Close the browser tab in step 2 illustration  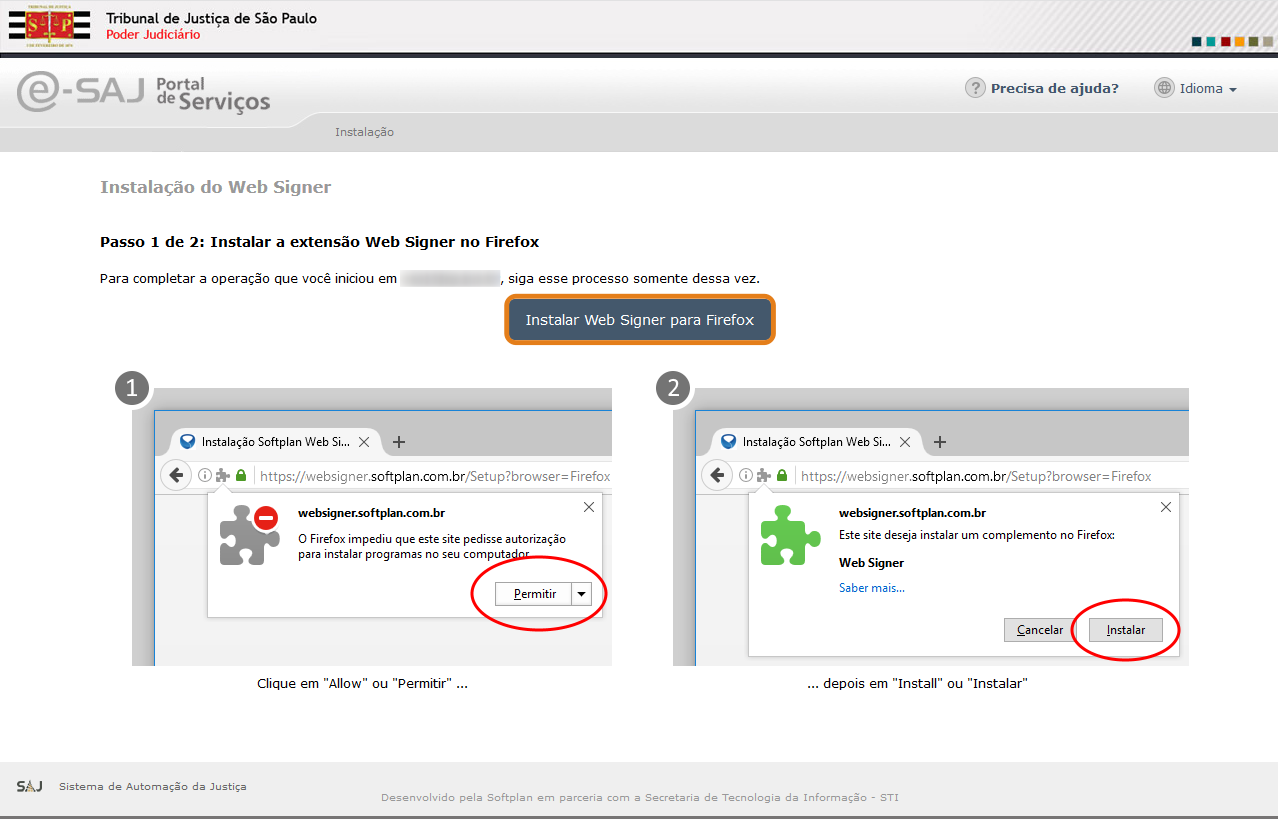pyautogui.click(x=905, y=441)
